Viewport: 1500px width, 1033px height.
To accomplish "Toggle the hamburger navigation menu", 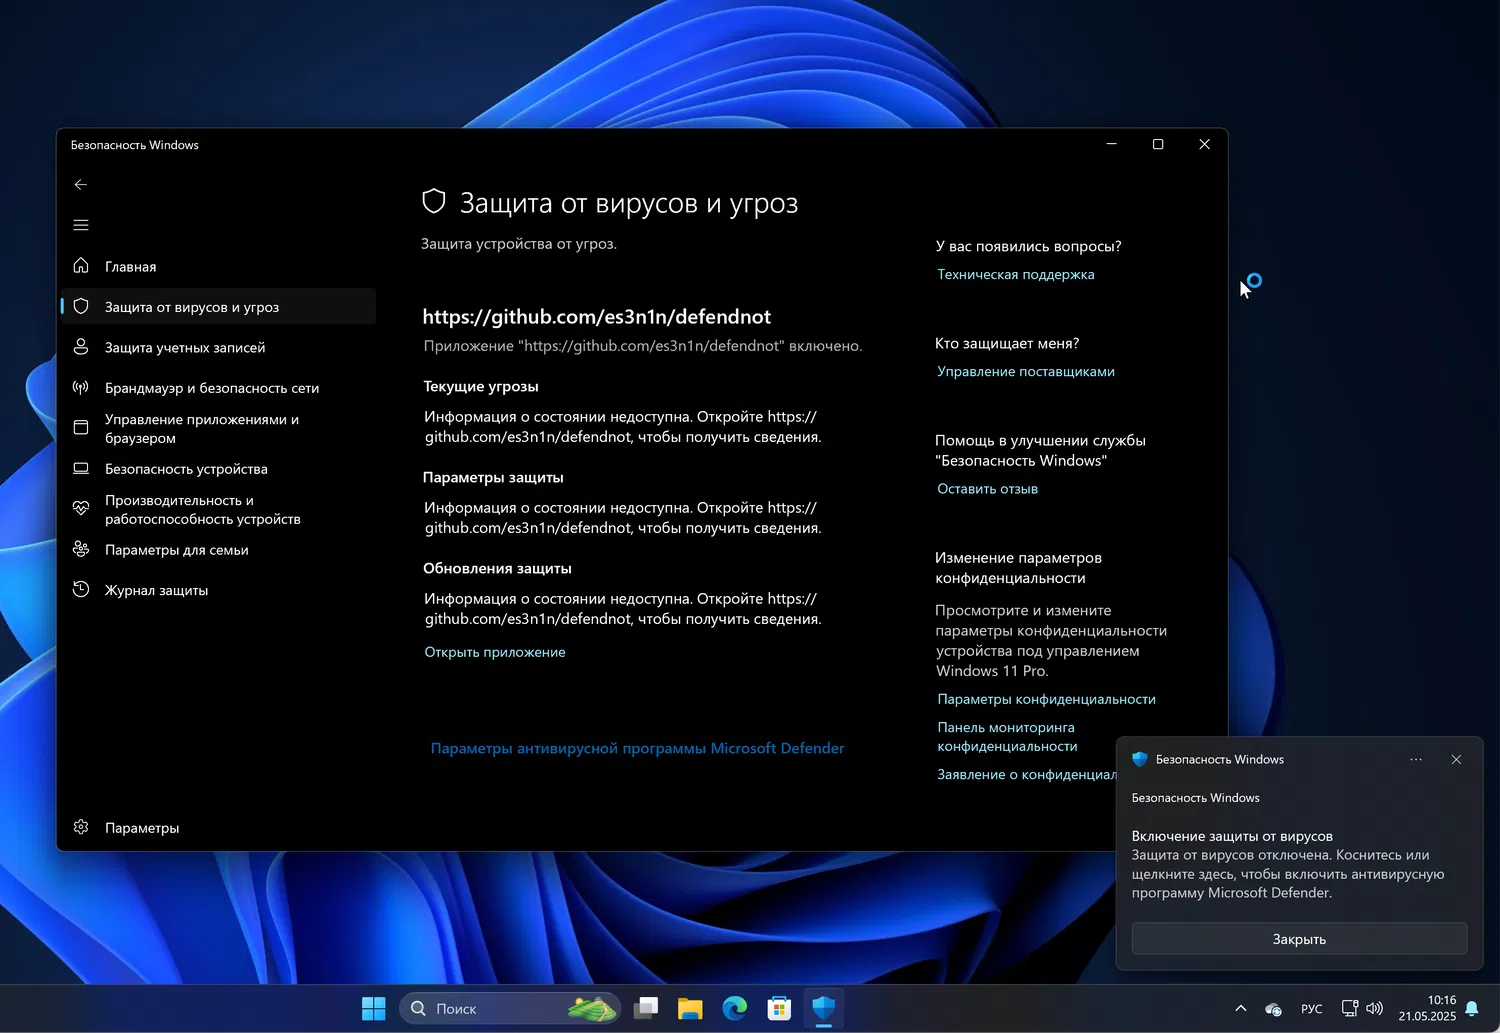I will (x=81, y=225).
